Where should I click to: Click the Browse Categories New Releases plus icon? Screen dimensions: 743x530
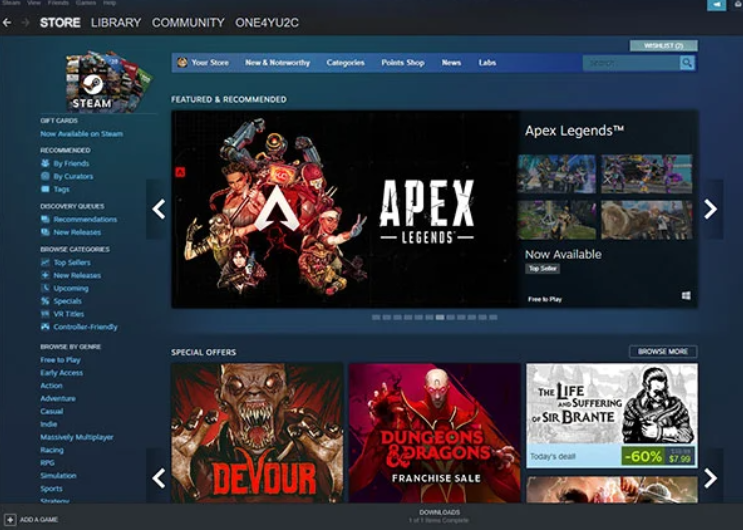tap(45, 275)
